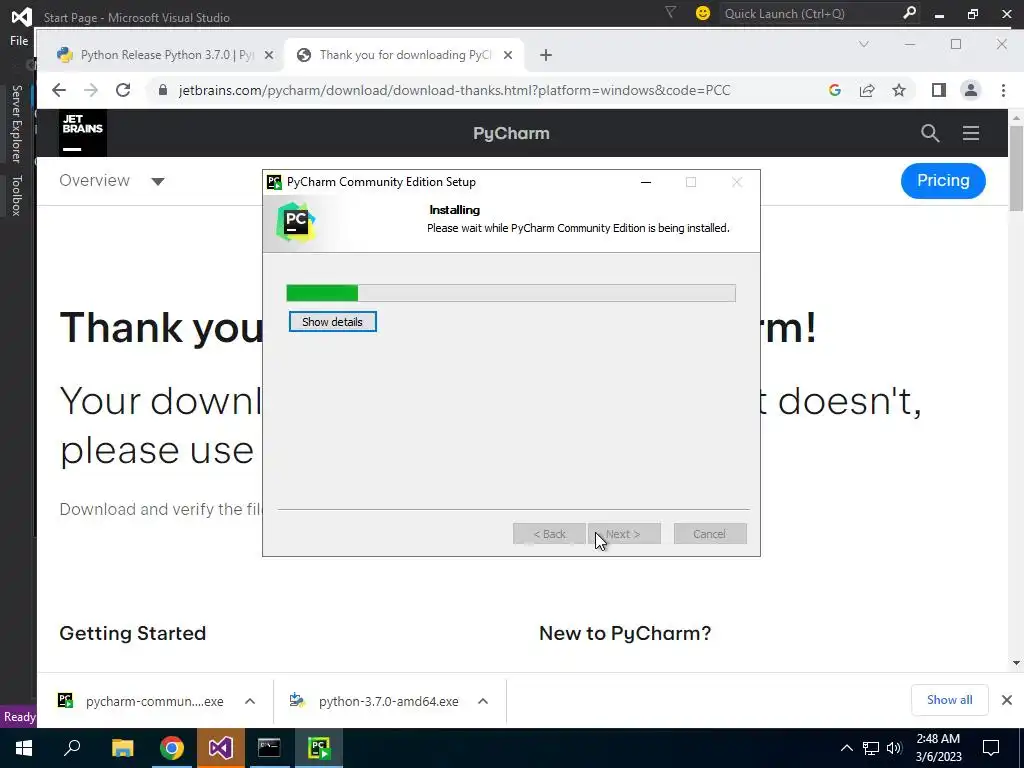Switch to Visual Studio on the taskbar
Viewport: 1024px width, 768px height.
[x=221, y=748]
